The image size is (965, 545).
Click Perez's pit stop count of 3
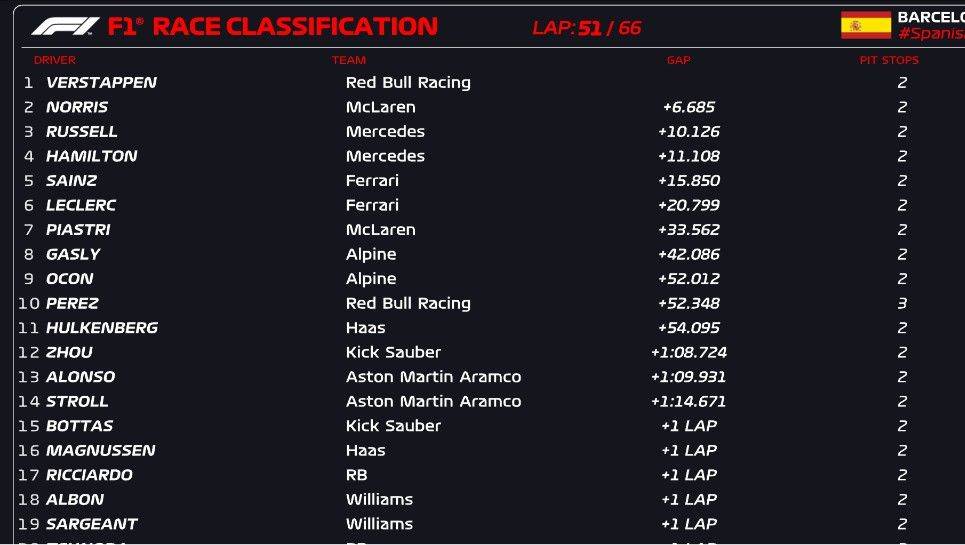[x=902, y=303]
